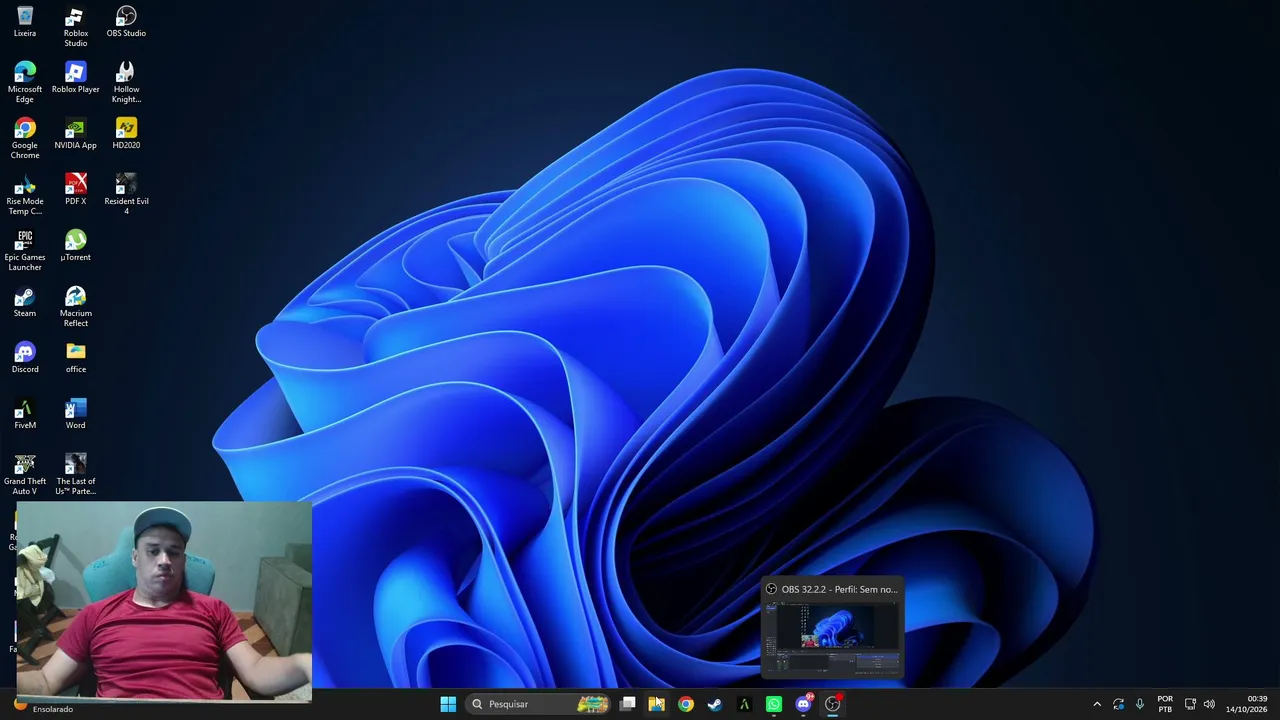Screen dimensions: 1280x720
Task: Select the Epic Games Launcher desktop icon
Action: point(25,251)
